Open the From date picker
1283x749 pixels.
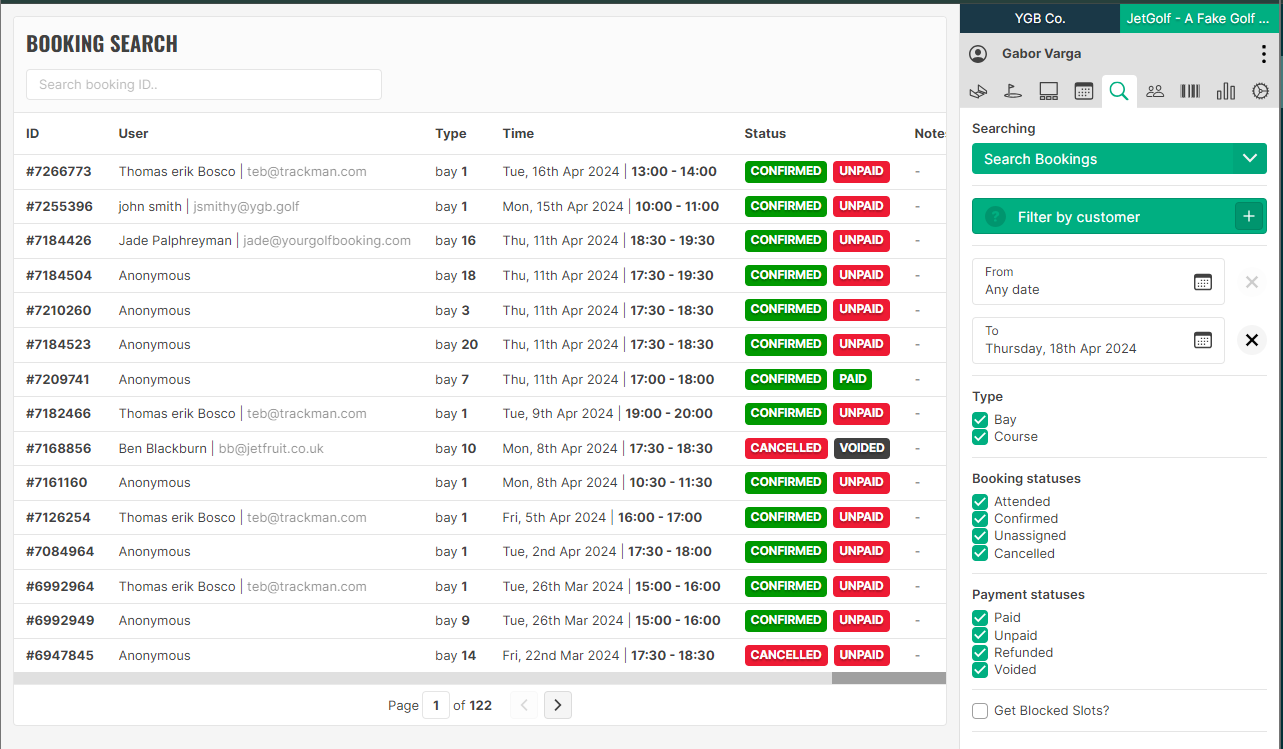tap(1202, 282)
